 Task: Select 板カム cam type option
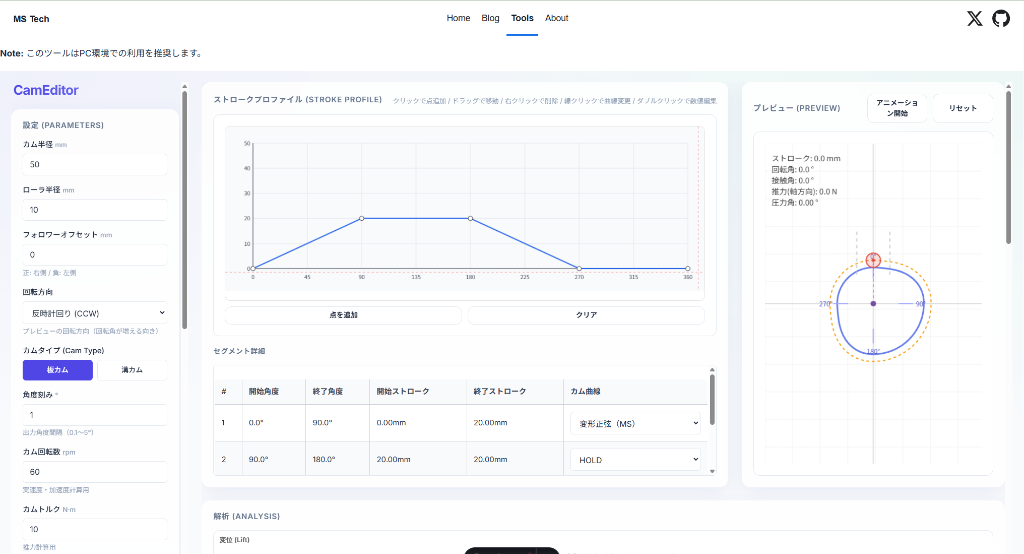pos(58,370)
